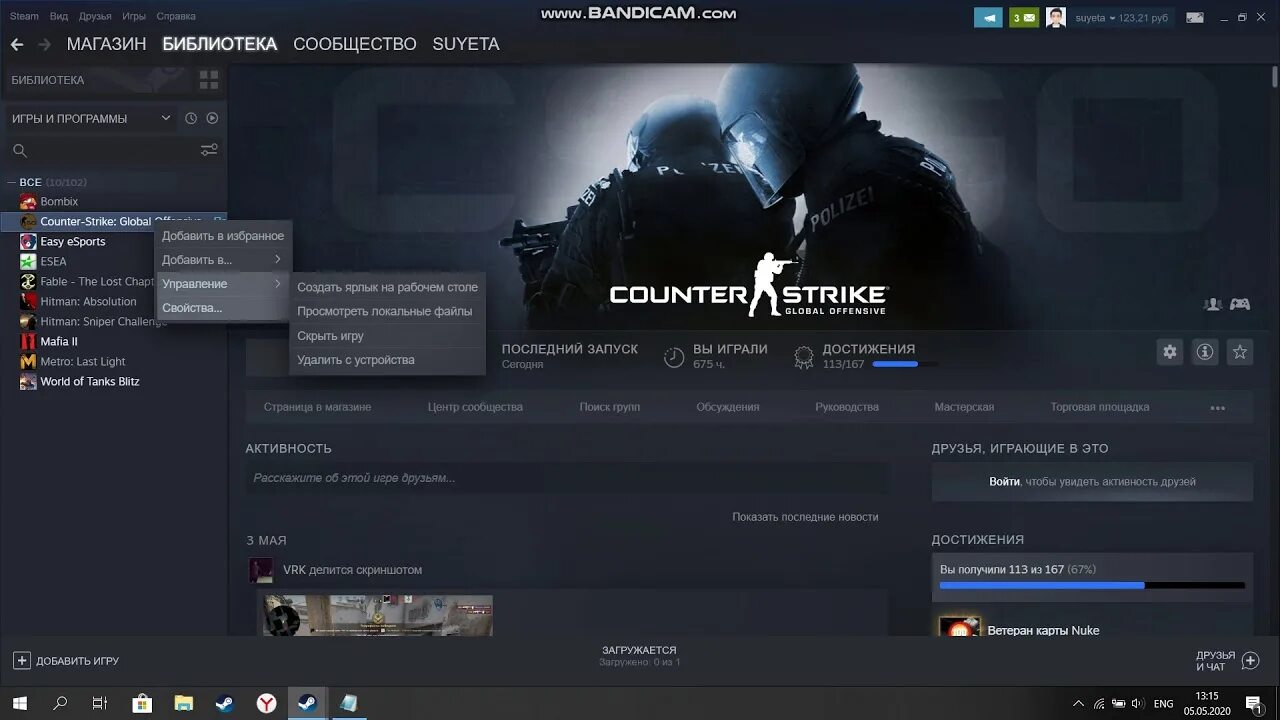
Task: Open Yandex browser in taskbar
Action: (266, 703)
